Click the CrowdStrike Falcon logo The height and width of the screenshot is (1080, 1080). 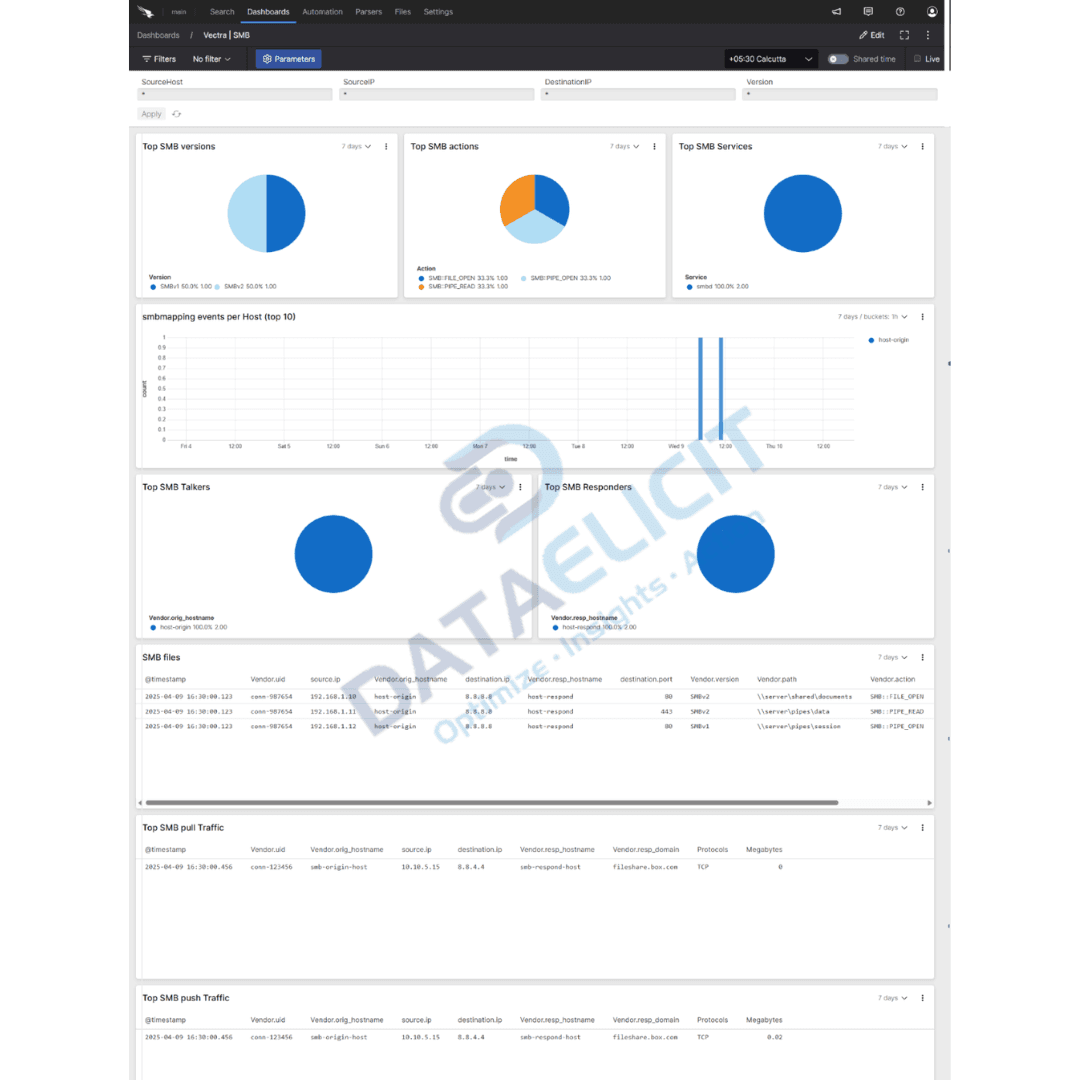pyautogui.click(x=145, y=11)
